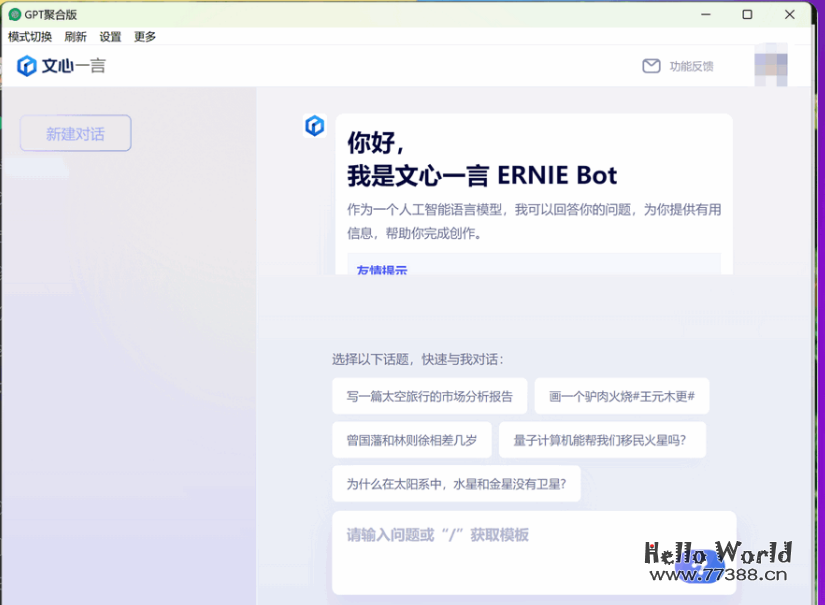The height and width of the screenshot is (605, 825).
Task: Open the 友情提示 link
Action: pyautogui.click(x=381, y=271)
